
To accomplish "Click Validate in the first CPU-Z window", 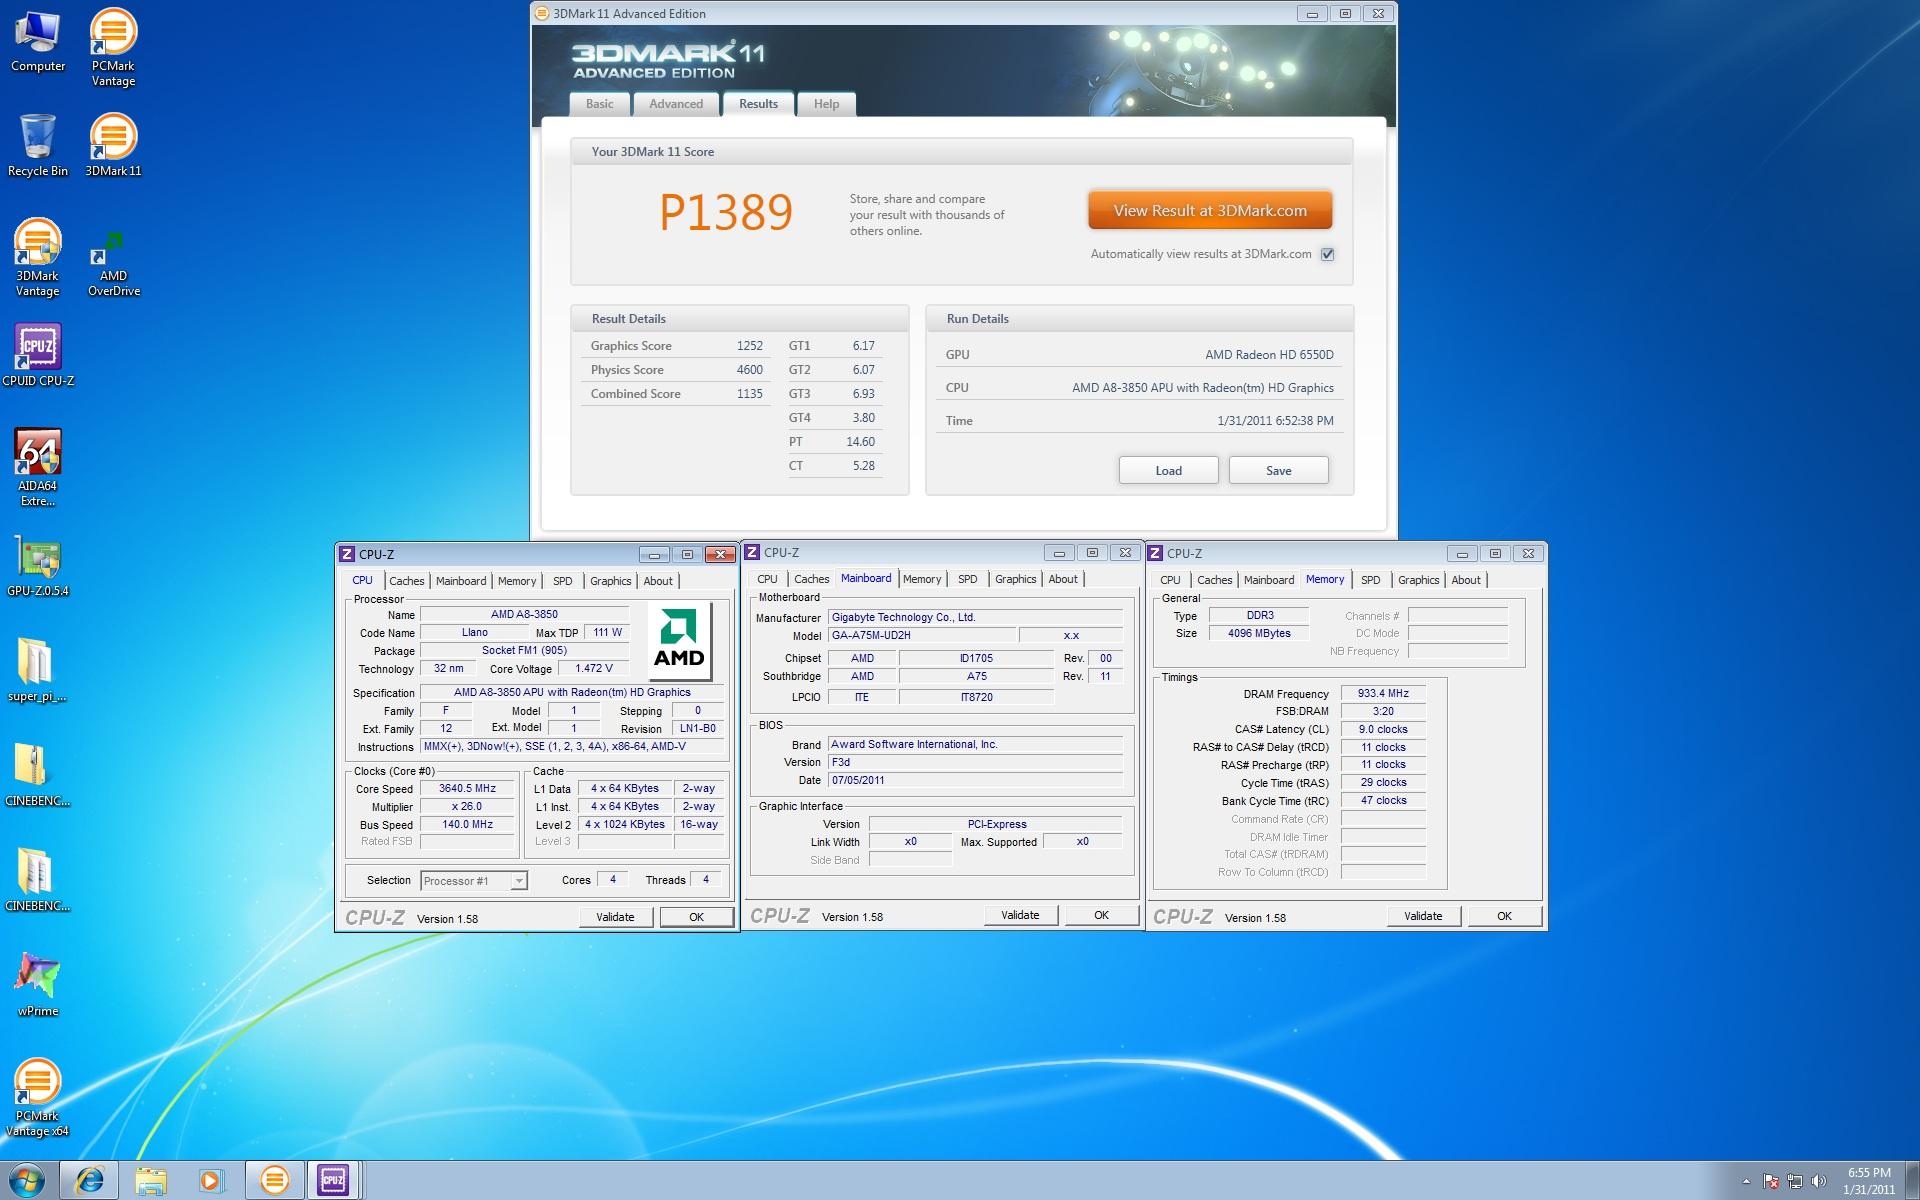I will point(615,917).
